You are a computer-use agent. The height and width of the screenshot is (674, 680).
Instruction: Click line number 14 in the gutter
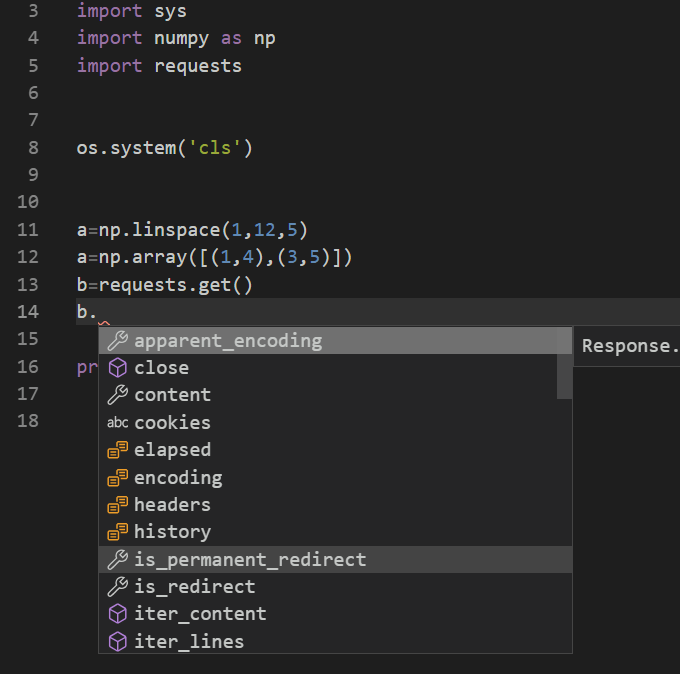[x=28, y=312]
